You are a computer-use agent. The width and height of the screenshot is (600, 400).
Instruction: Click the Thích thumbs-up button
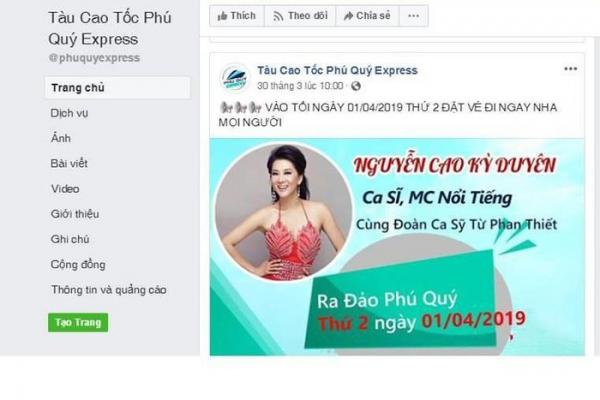[237, 16]
